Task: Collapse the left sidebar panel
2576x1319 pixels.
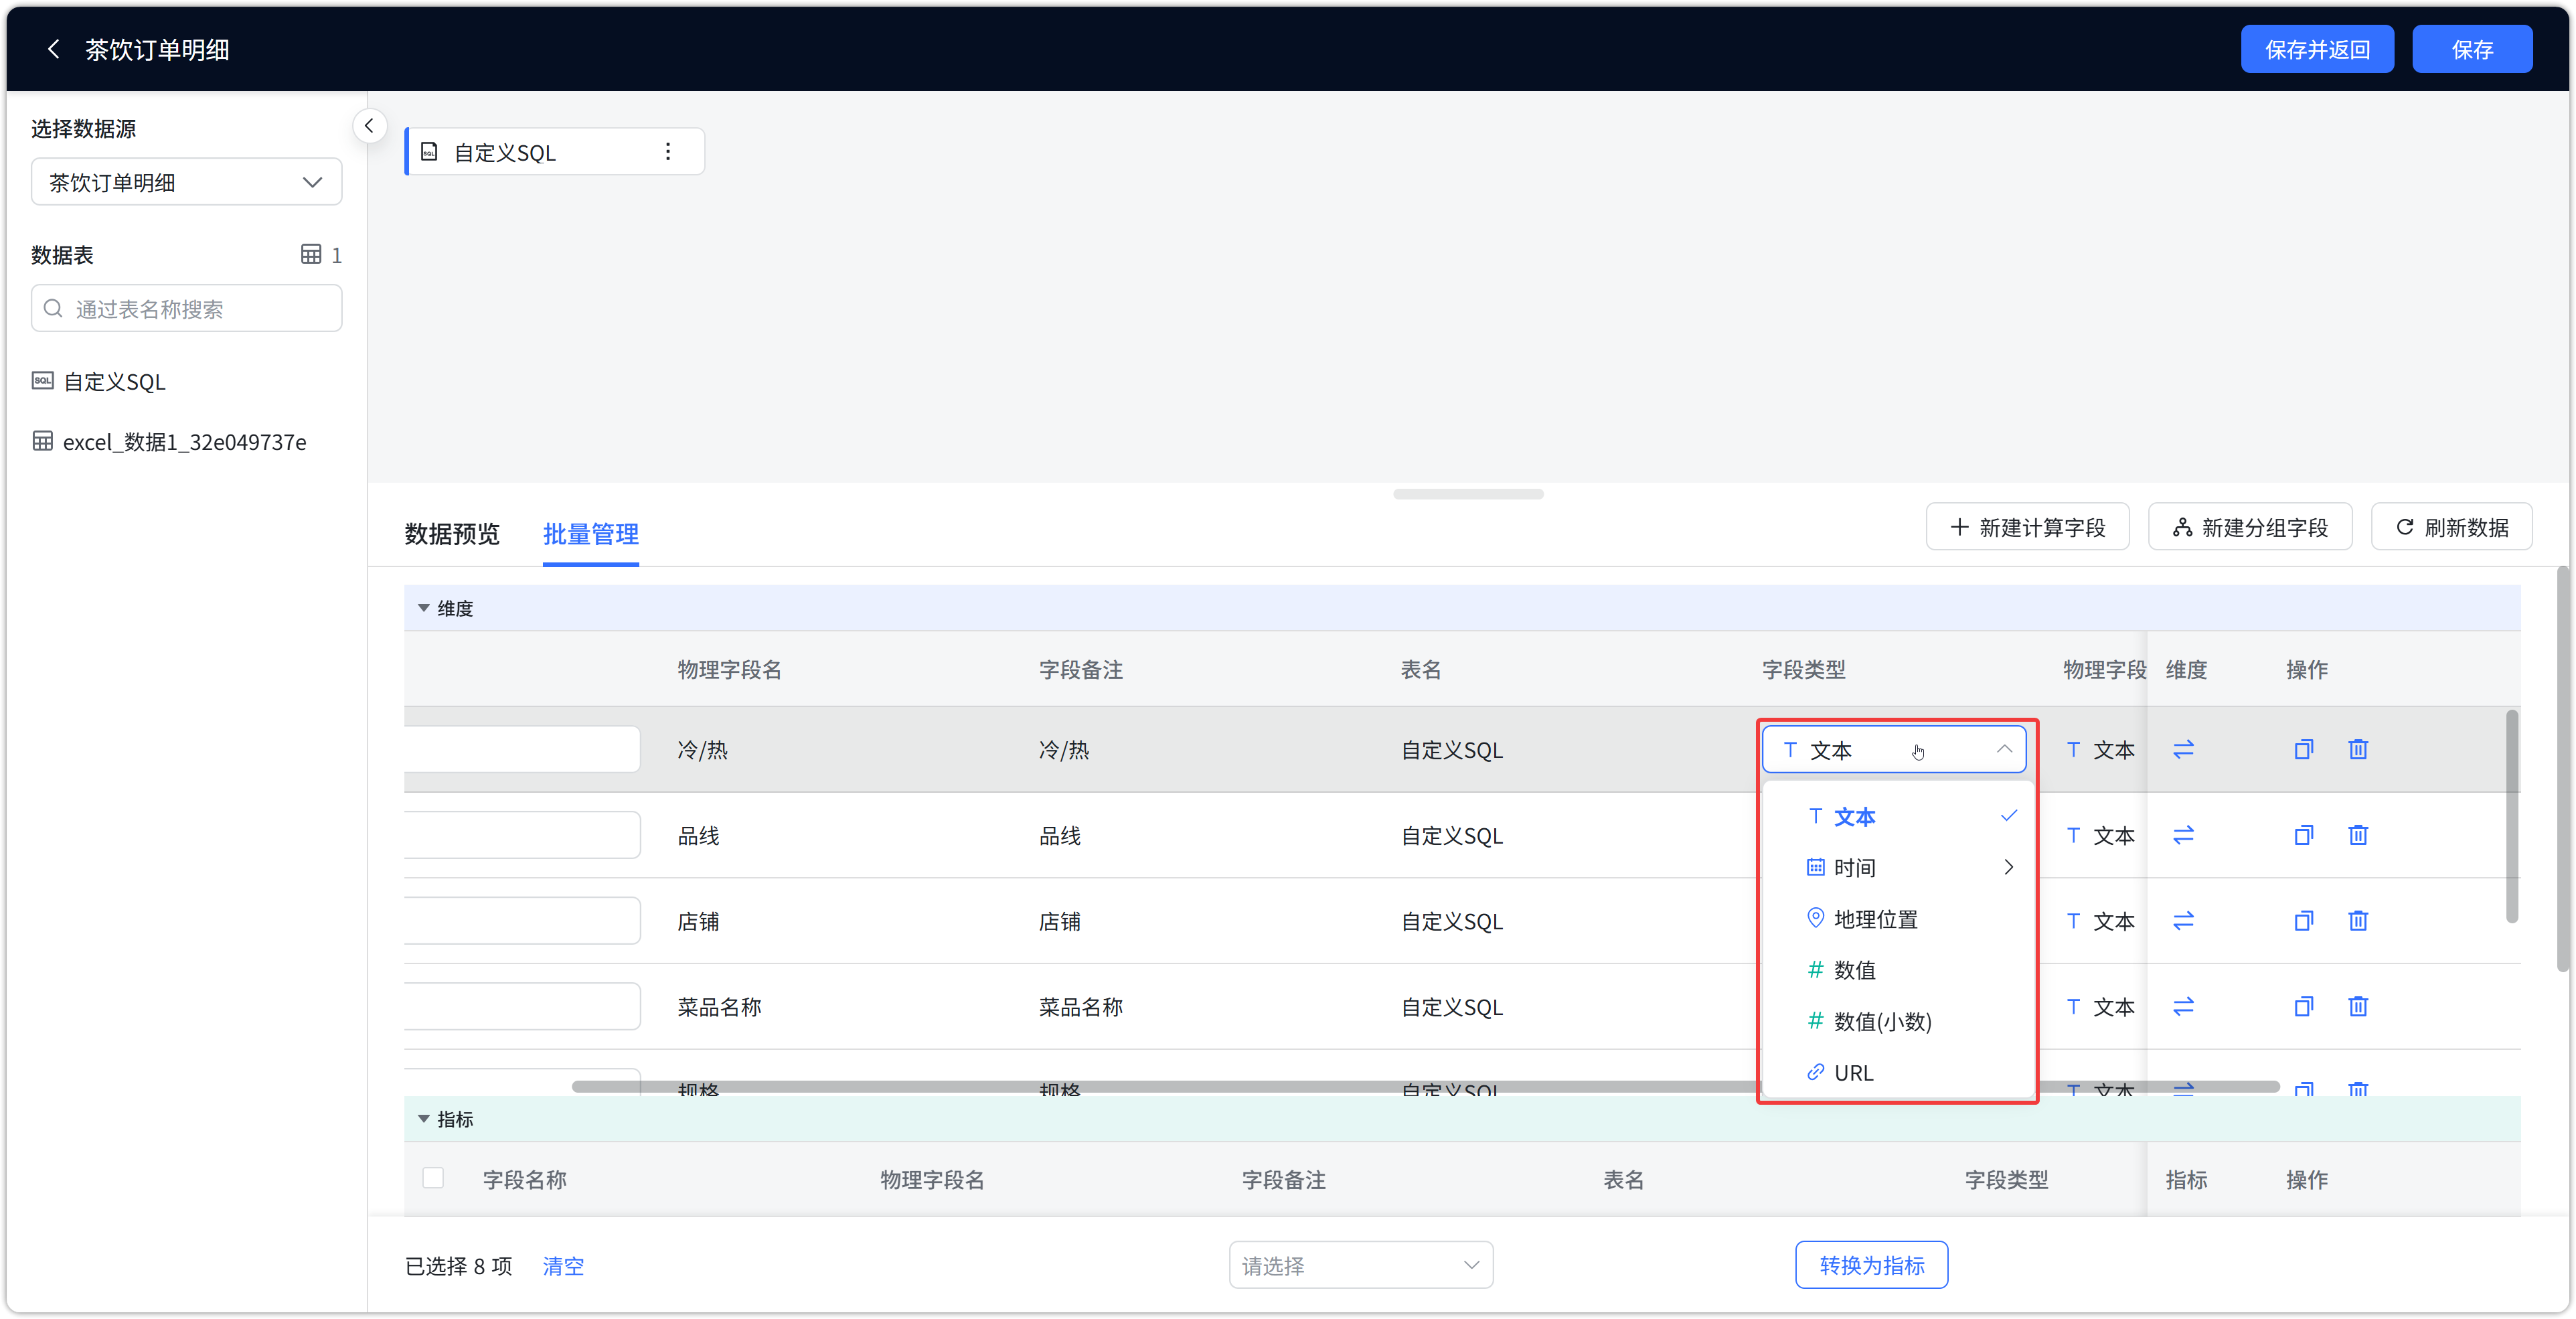Action: click(369, 126)
